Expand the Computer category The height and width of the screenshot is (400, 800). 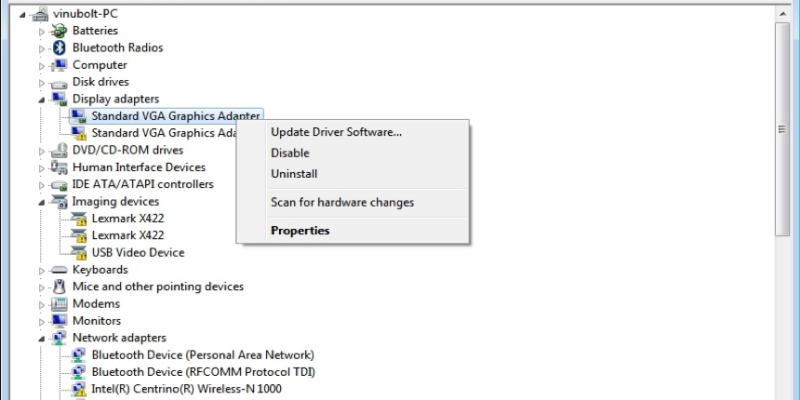(42, 66)
